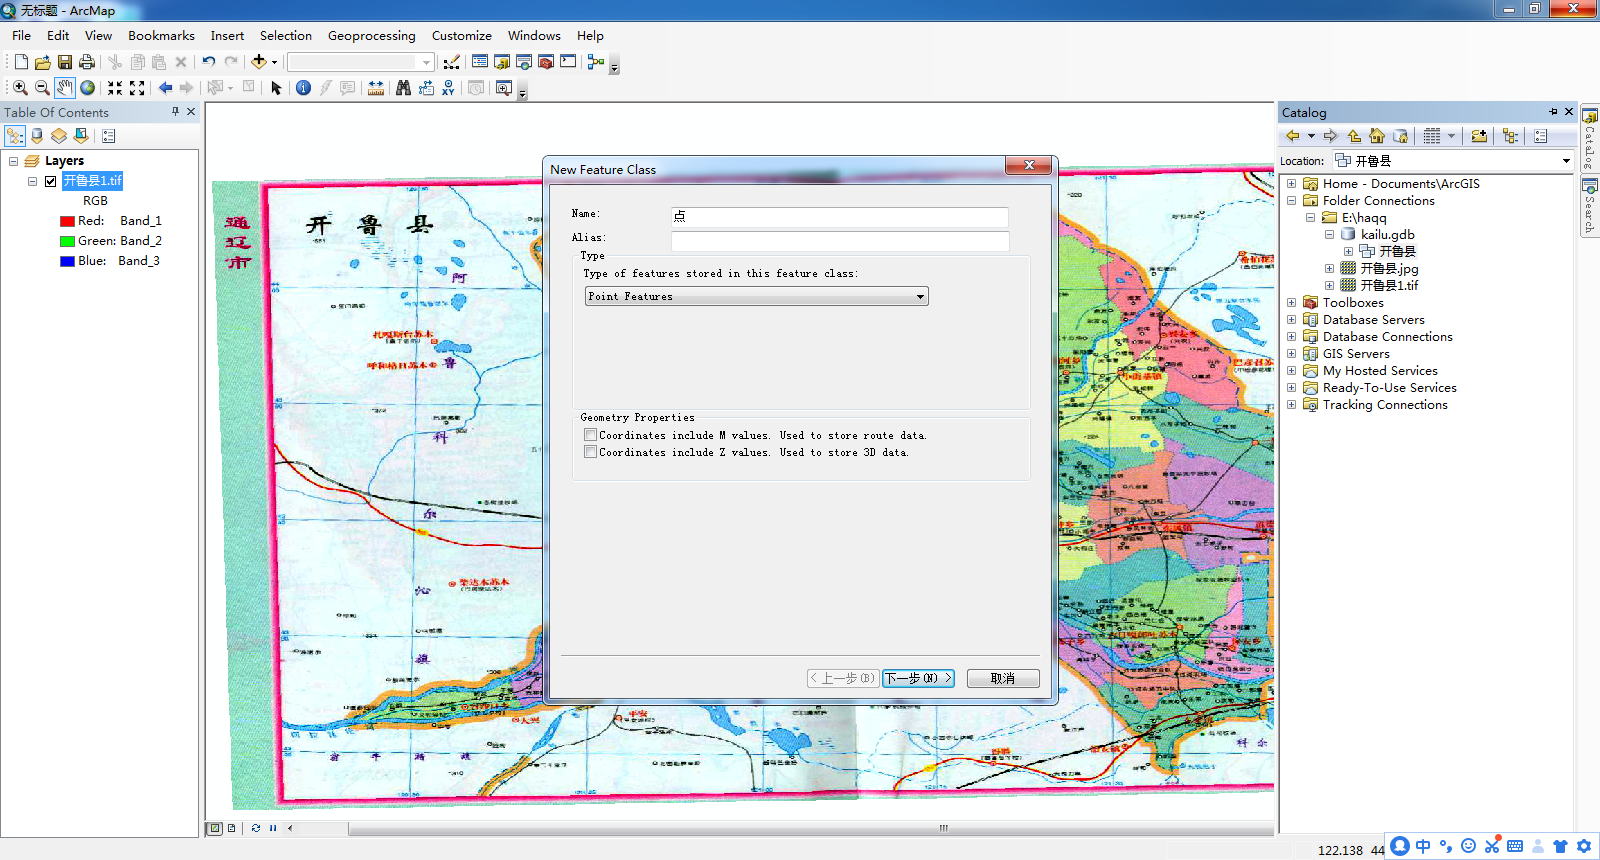Click the 取消 (Cancel) button

click(1003, 678)
